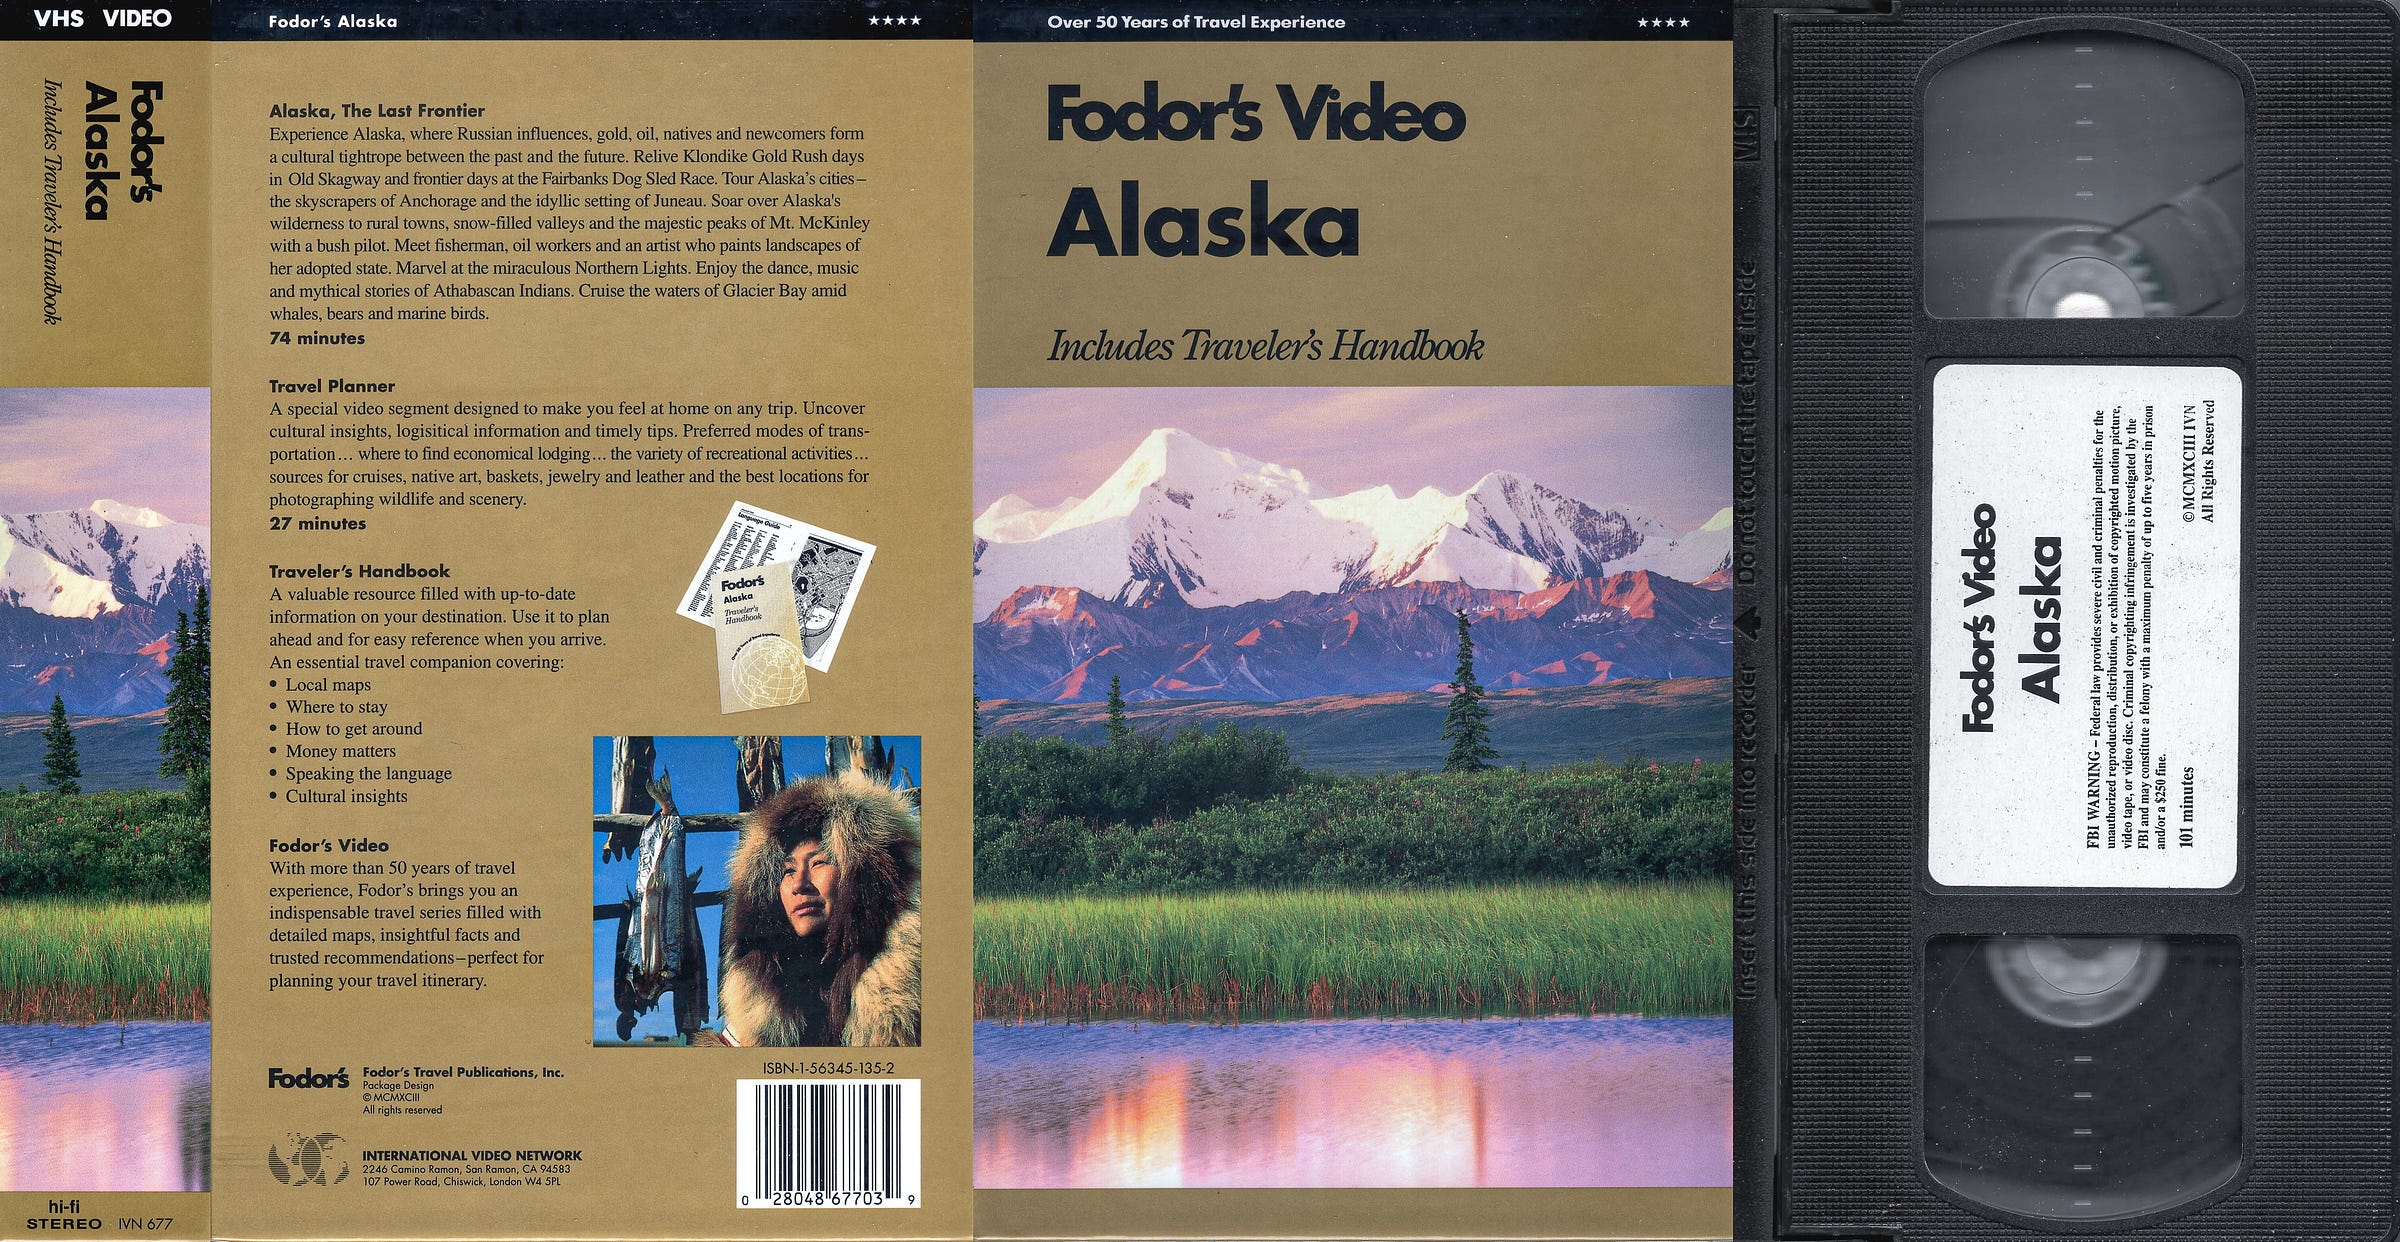This screenshot has height=1242, width=2400.
Task: Click "Fodor's Travel Publications, Inc." credit
Action: [x=463, y=1072]
